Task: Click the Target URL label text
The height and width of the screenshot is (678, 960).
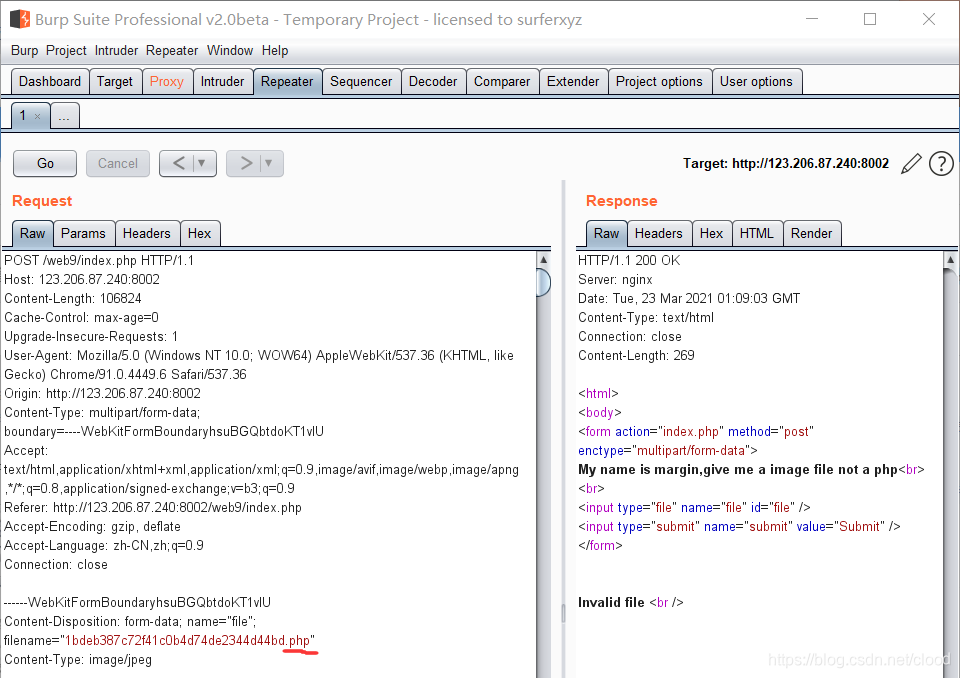Action: click(x=786, y=164)
